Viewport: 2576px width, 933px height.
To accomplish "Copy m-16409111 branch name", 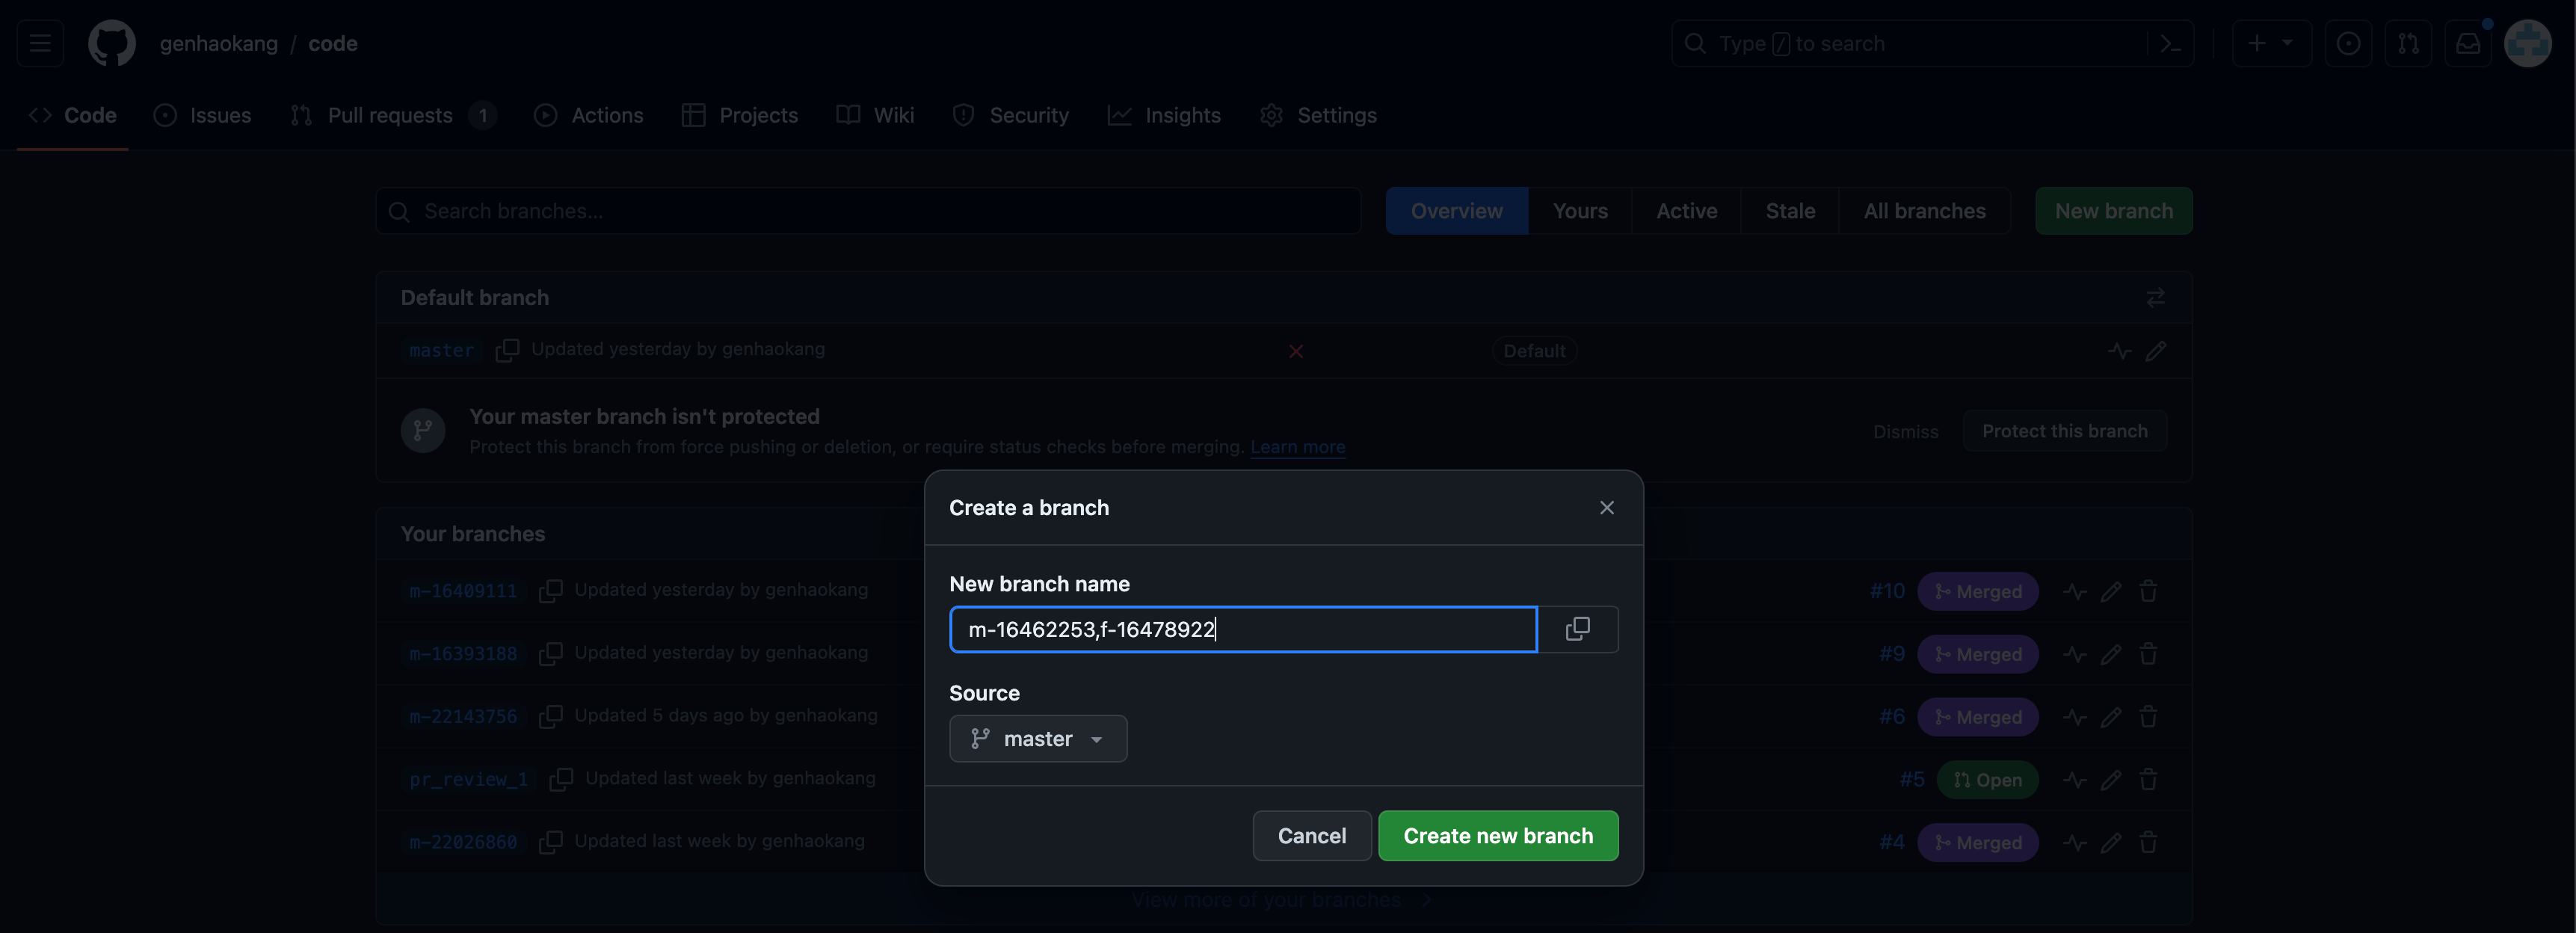I will coord(550,591).
